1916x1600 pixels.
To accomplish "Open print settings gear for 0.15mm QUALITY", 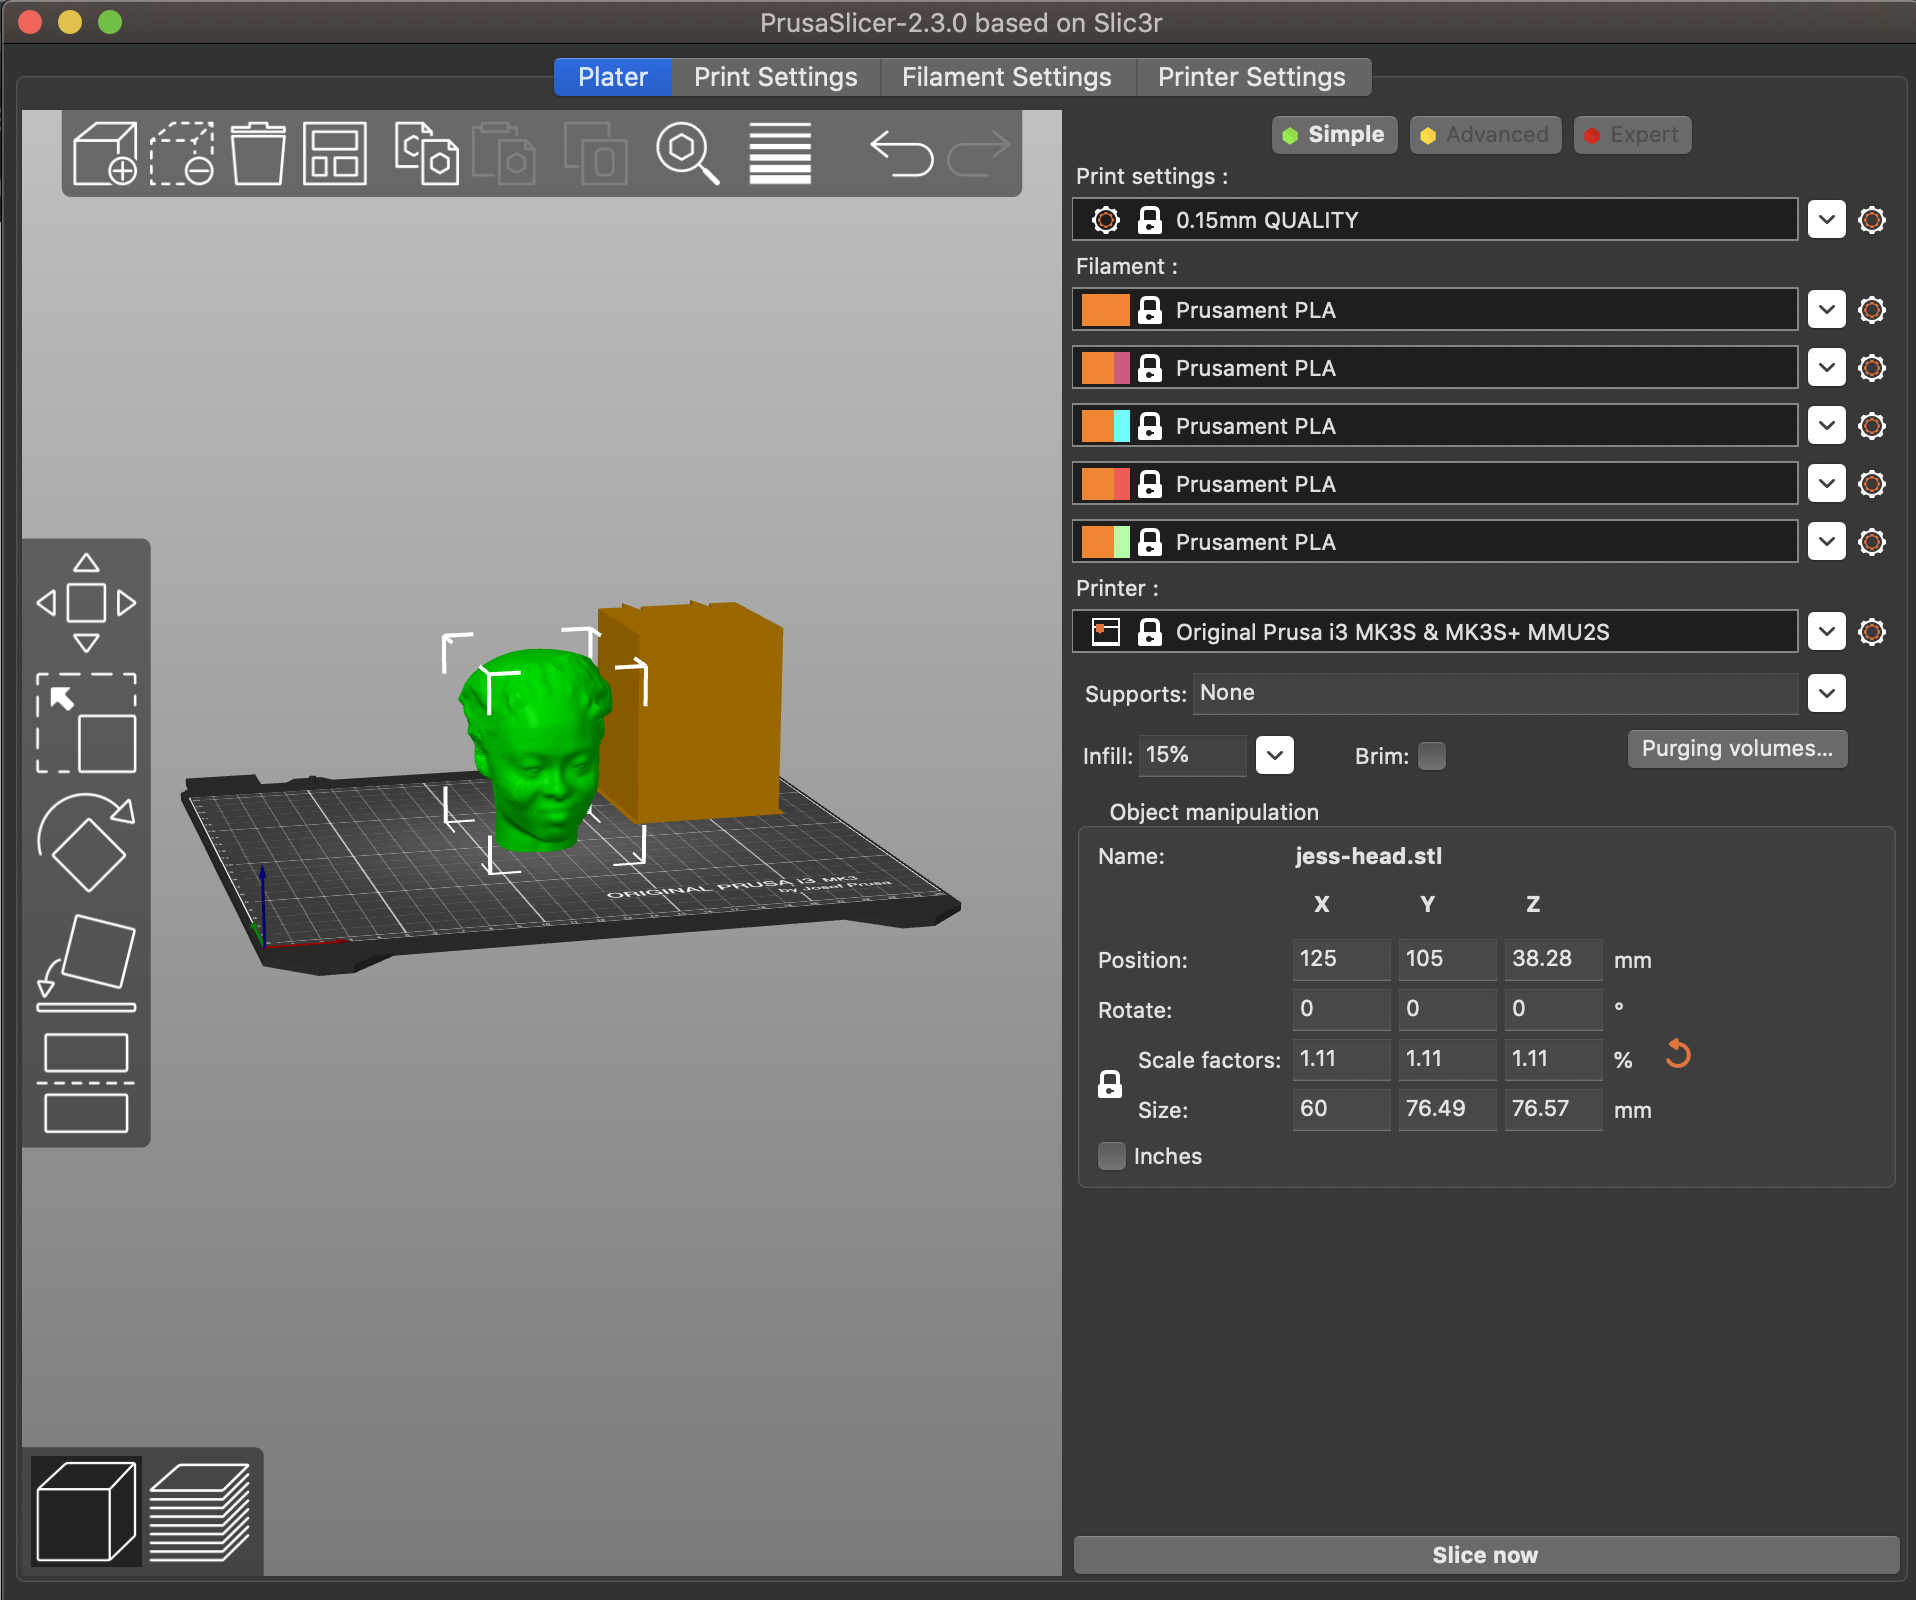I will [x=1872, y=220].
